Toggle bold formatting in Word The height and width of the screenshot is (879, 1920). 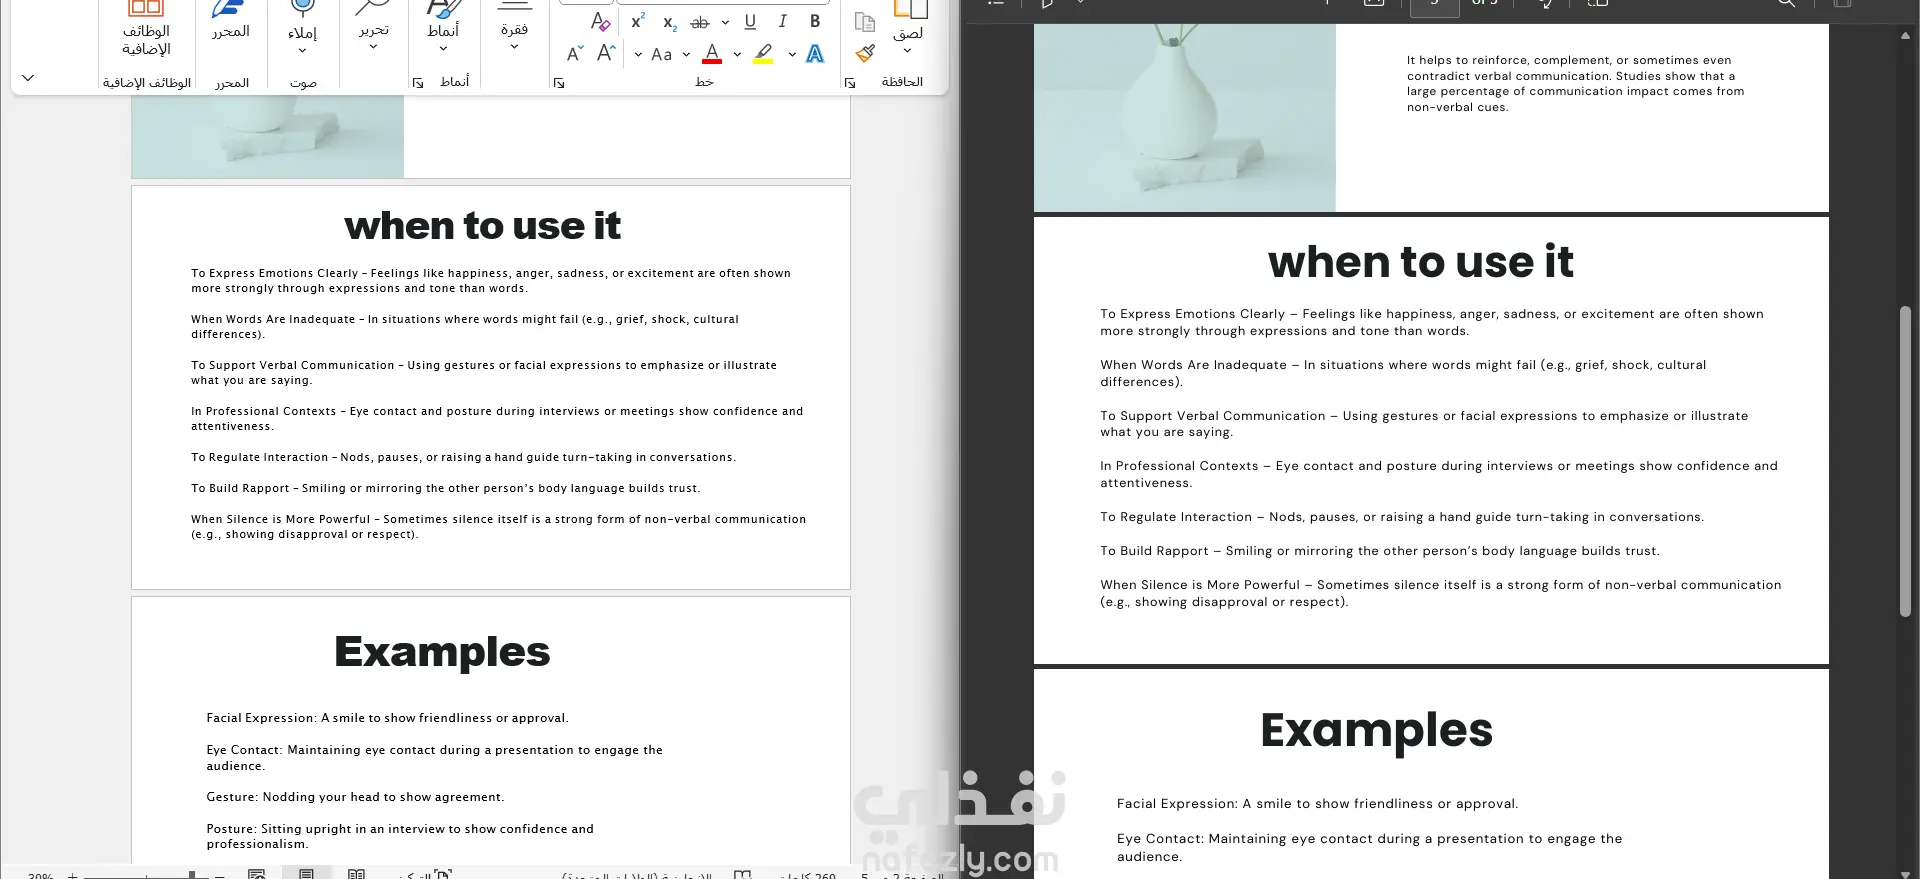815,21
